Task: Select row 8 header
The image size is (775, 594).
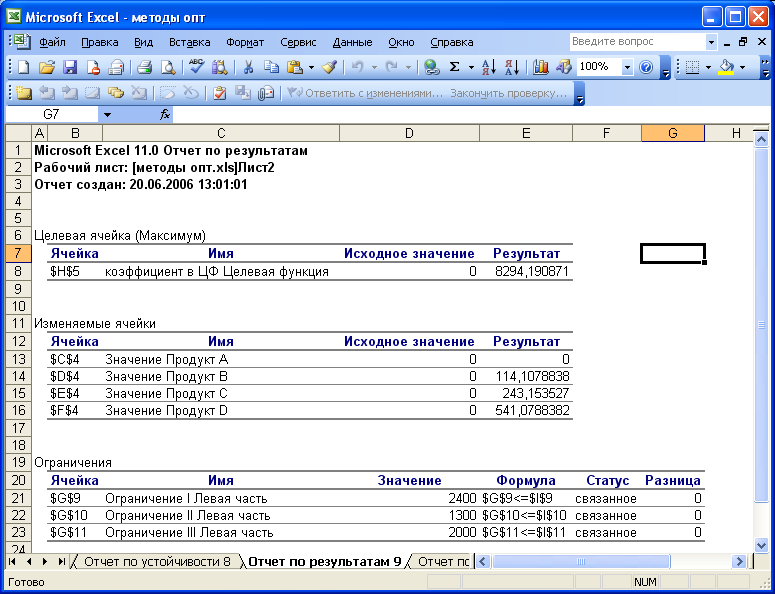Action: (x=18, y=271)
